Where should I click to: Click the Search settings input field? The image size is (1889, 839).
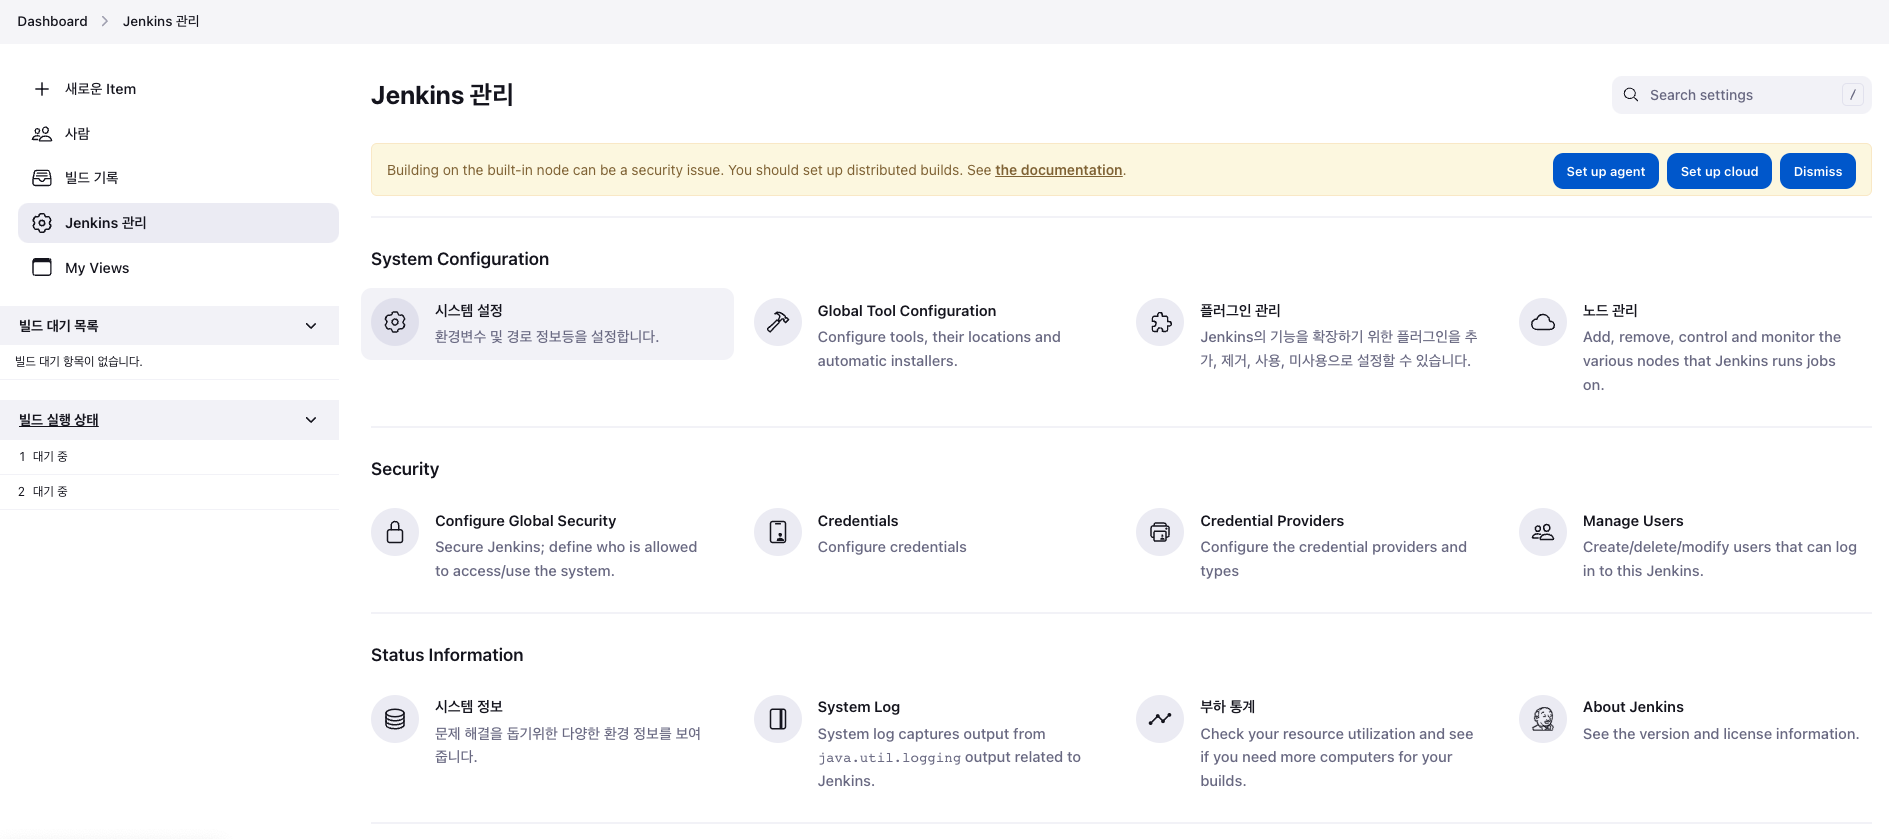point(1741,95)
